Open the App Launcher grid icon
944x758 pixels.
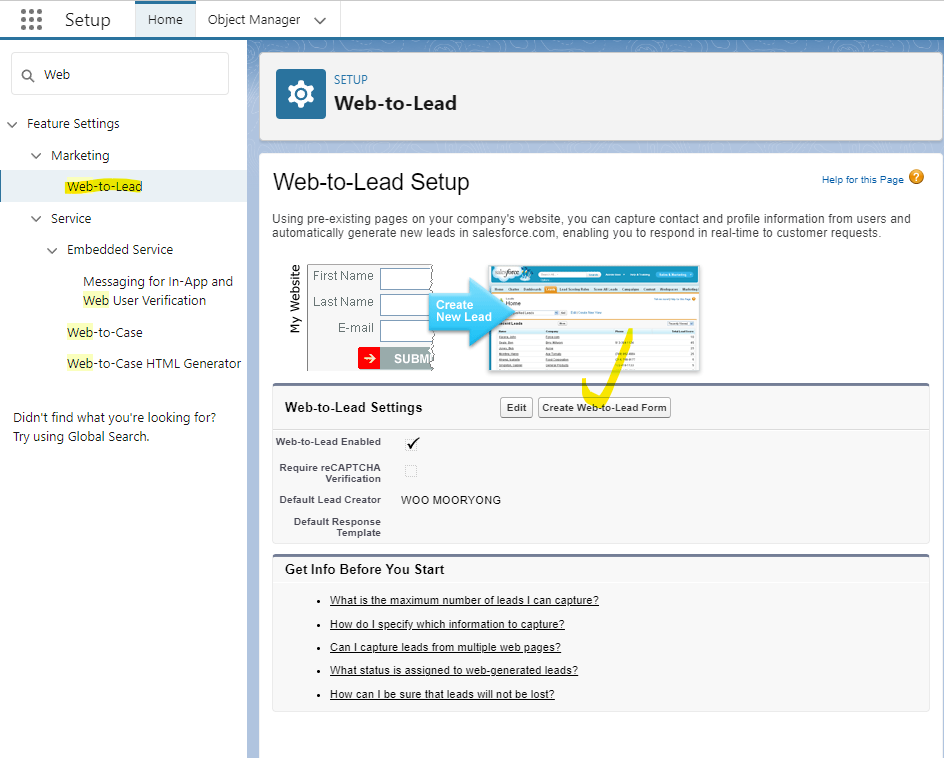(31, 19)
